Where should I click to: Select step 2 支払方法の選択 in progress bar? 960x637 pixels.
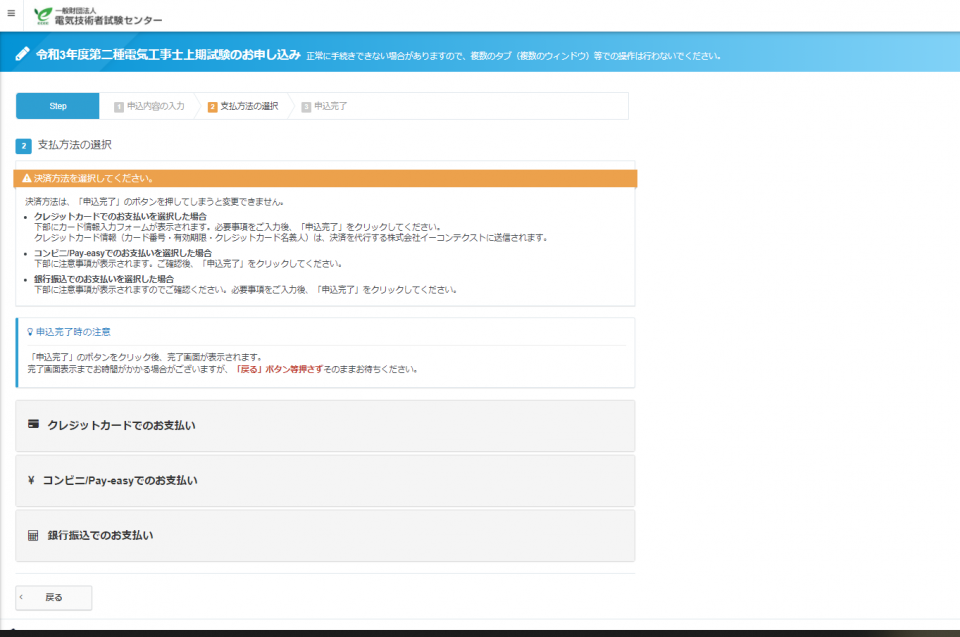pos(243,106)
